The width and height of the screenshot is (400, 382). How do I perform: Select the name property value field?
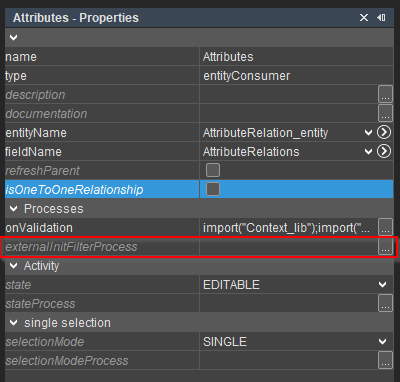(x=296, y=57)
